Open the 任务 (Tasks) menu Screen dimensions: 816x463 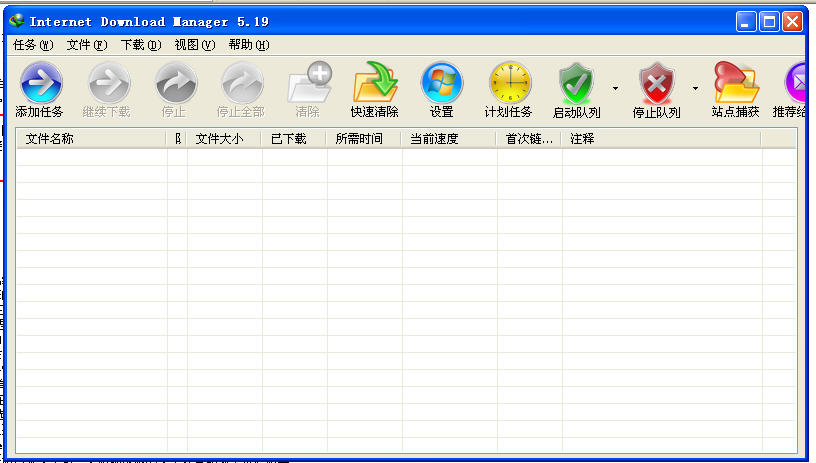click(33, 45)
